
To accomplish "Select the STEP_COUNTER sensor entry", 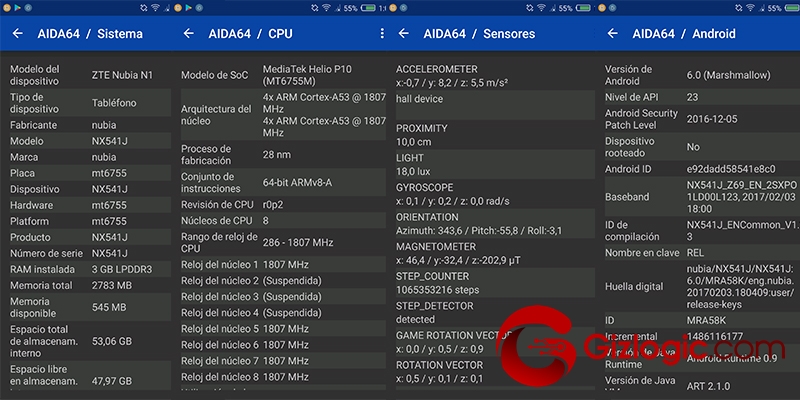I will [x=494, y=283].
